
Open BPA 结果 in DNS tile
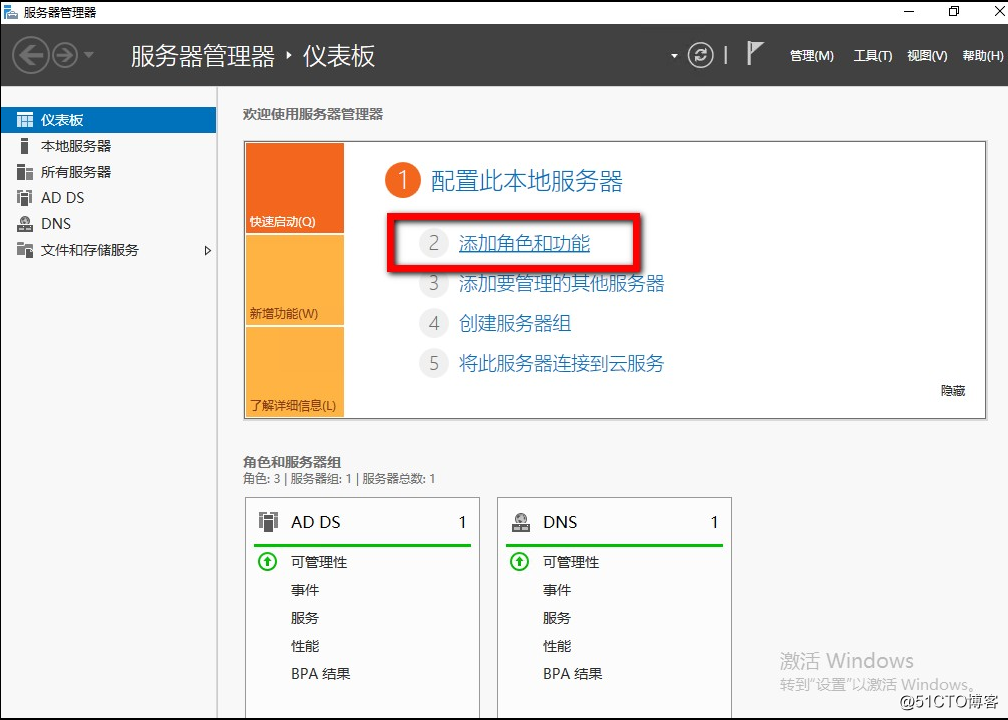[x=572, y=674]
